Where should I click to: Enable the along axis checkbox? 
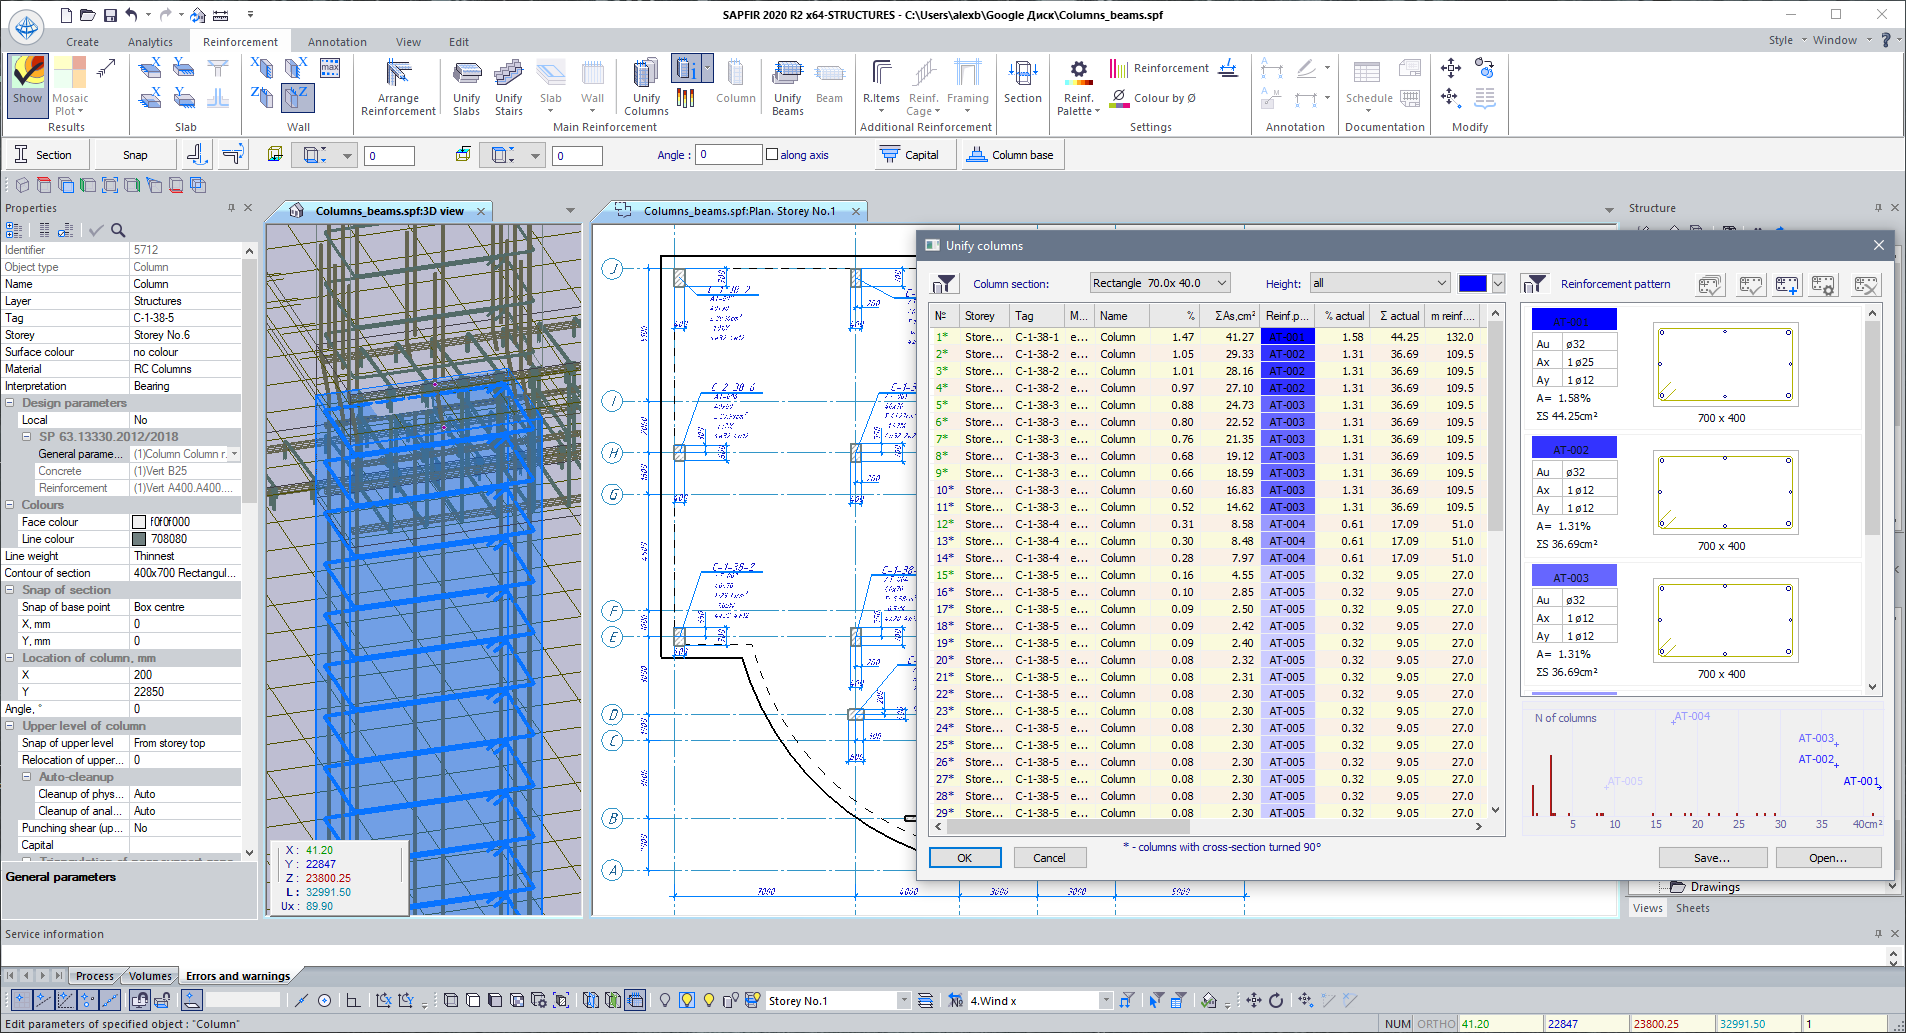pos(771,154)
